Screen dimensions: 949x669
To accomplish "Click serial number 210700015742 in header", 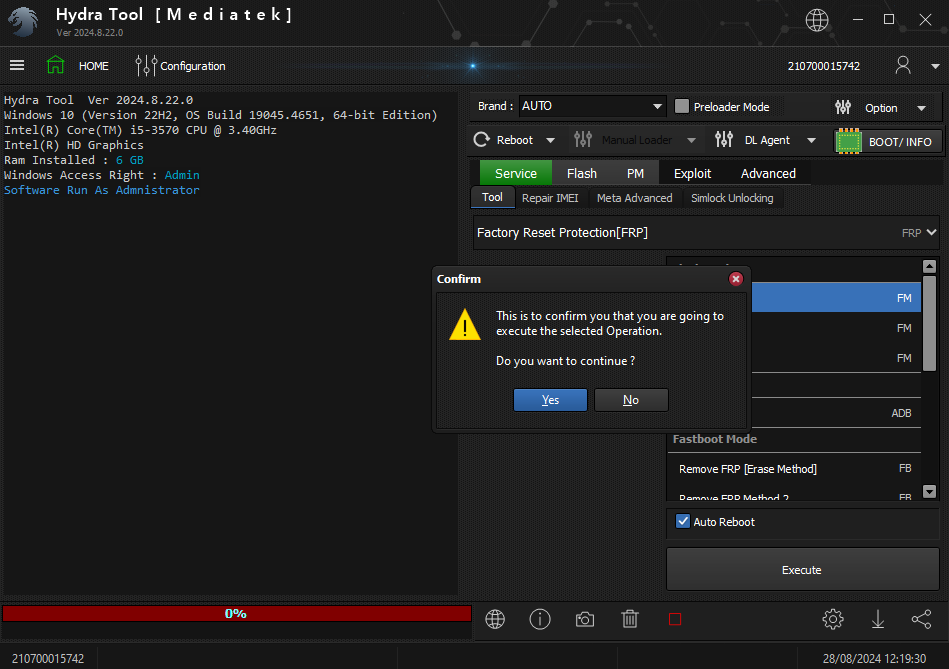I will coord(823,66).
